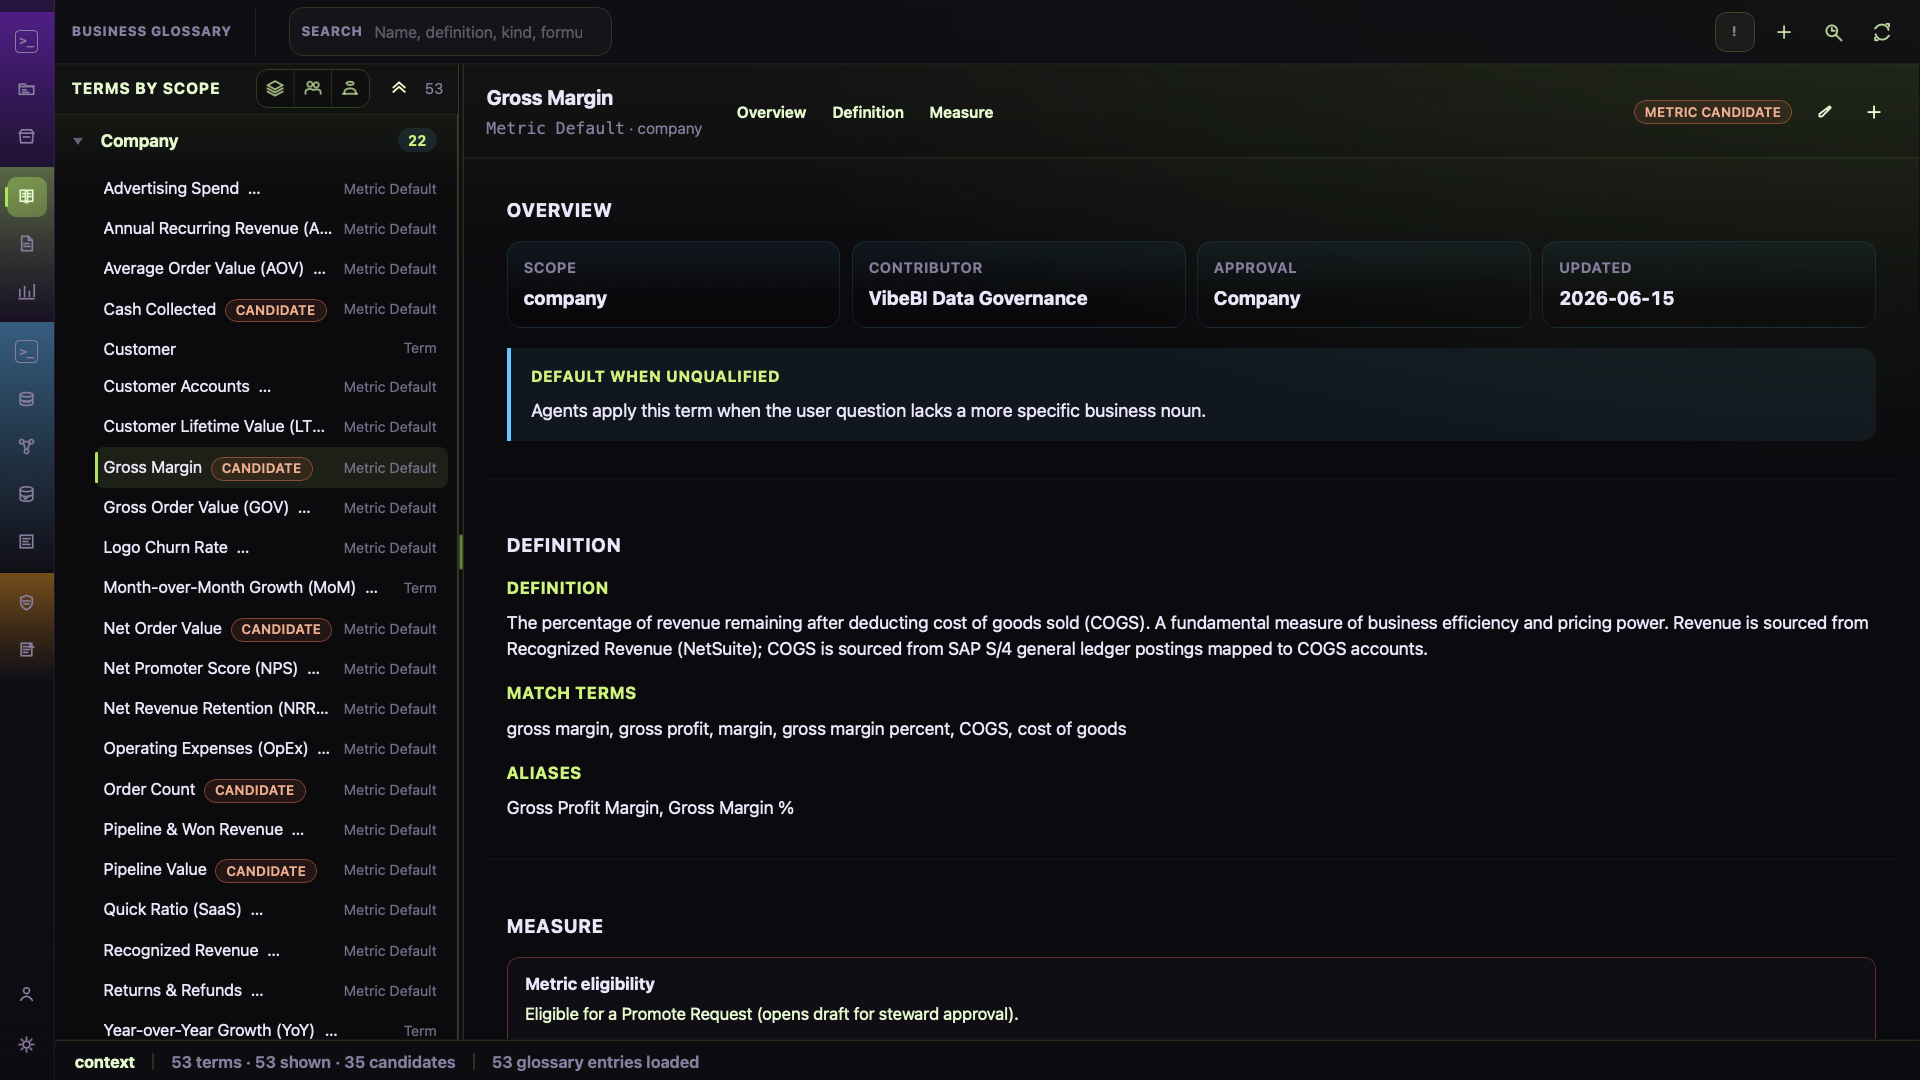Image resolution: width=1920 pixels, height=1080 pixels.
Task: Select the Gross Order Value (GOV) term
Action: (270, 507)
